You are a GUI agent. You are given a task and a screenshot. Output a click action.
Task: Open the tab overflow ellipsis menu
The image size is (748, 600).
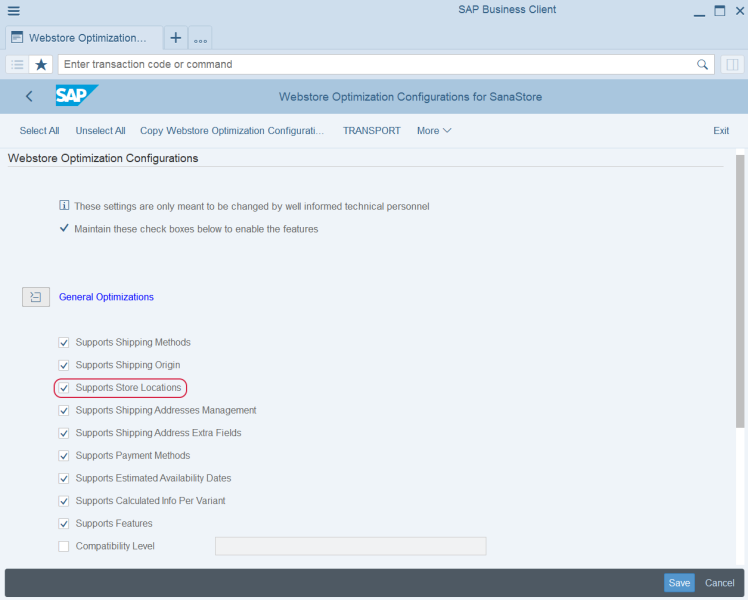point(200,39)
